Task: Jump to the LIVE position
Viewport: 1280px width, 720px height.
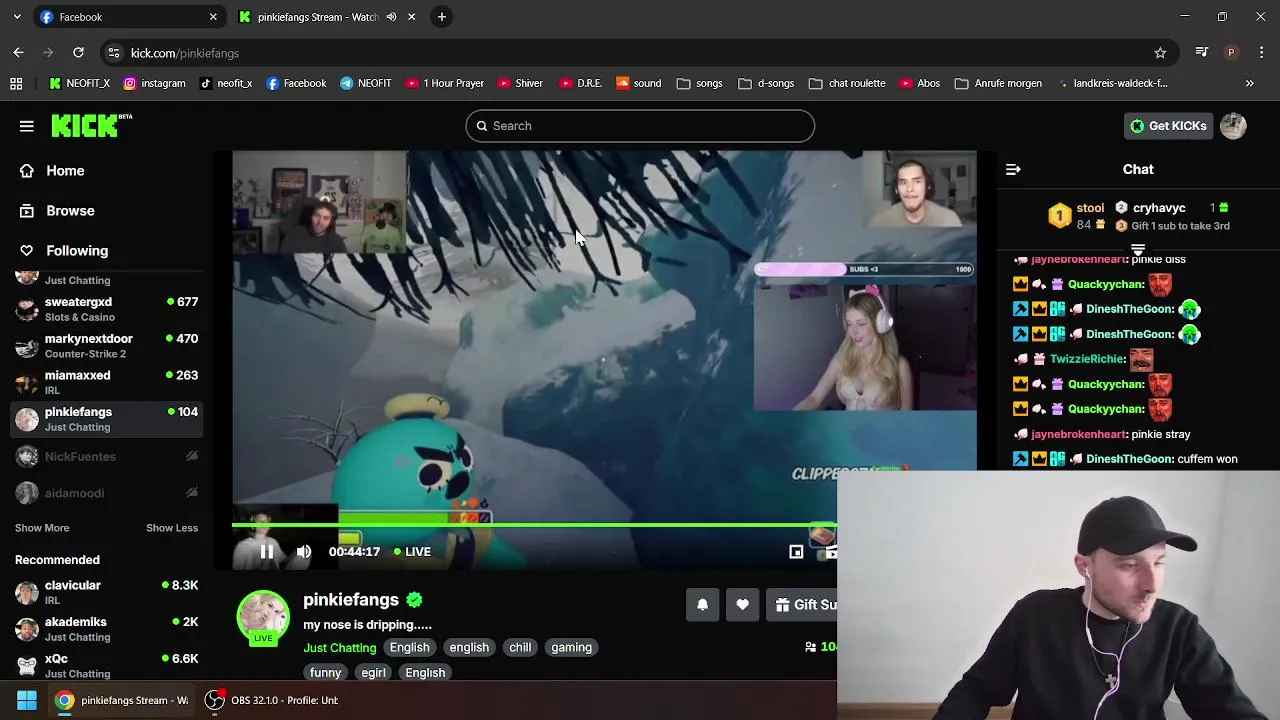Action: (x=412, y=552)
